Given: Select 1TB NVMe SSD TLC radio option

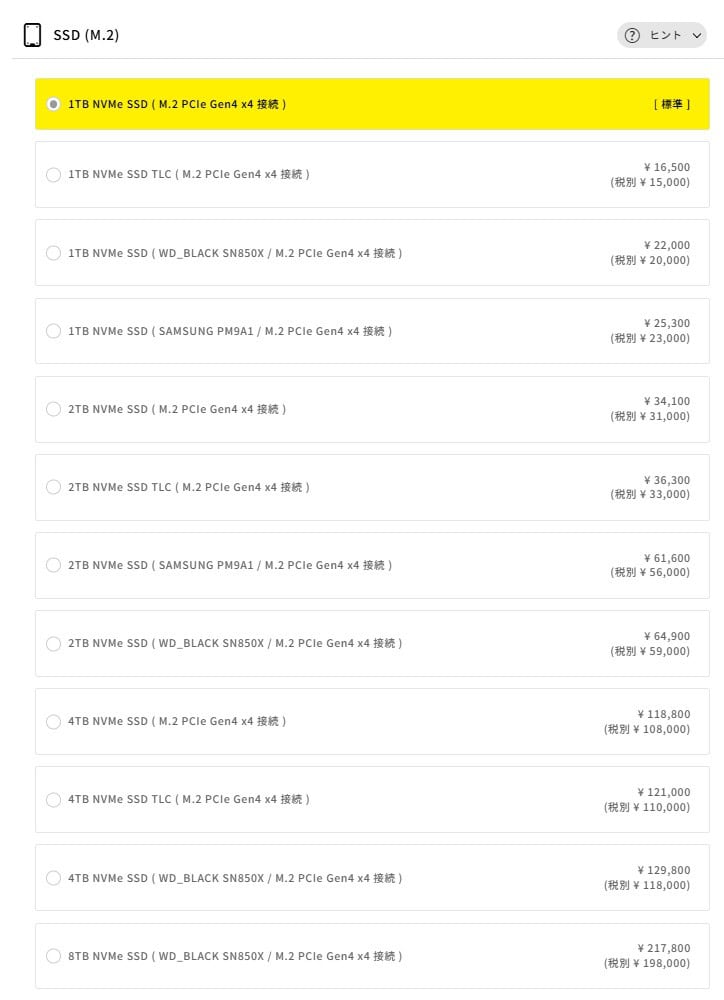Looking at the screenshot, I should pos(53,175).
